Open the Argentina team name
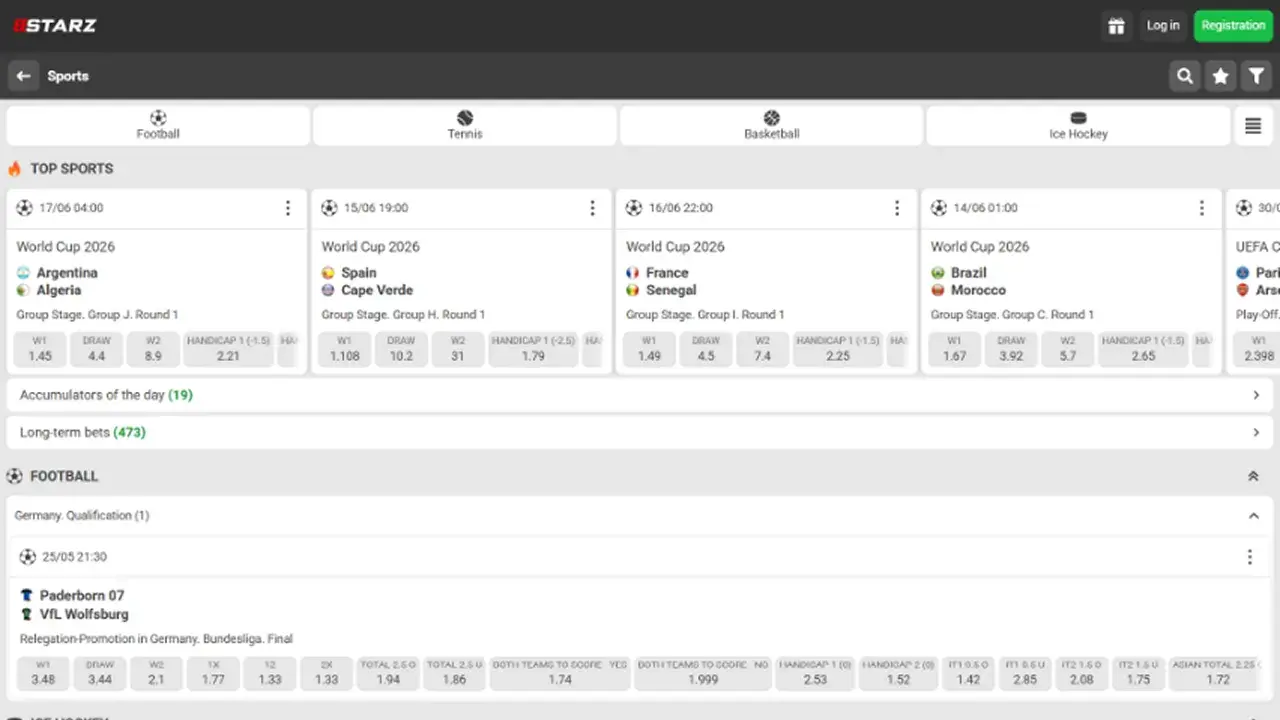The height and width of the screenshot is (720, 1280). [67, 273]
